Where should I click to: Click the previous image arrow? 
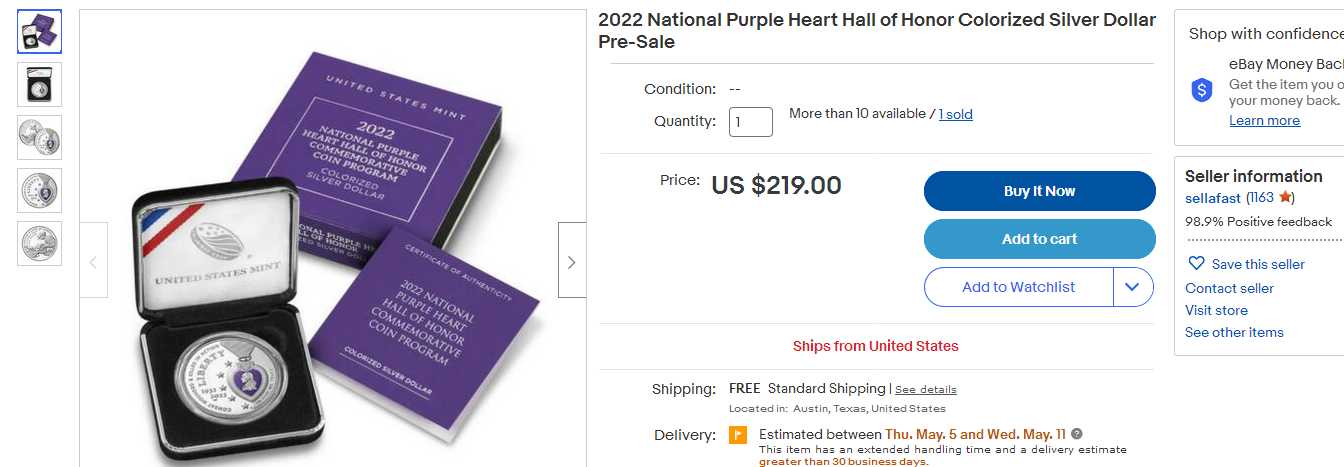pyautogui.click(x=94, y=262)
